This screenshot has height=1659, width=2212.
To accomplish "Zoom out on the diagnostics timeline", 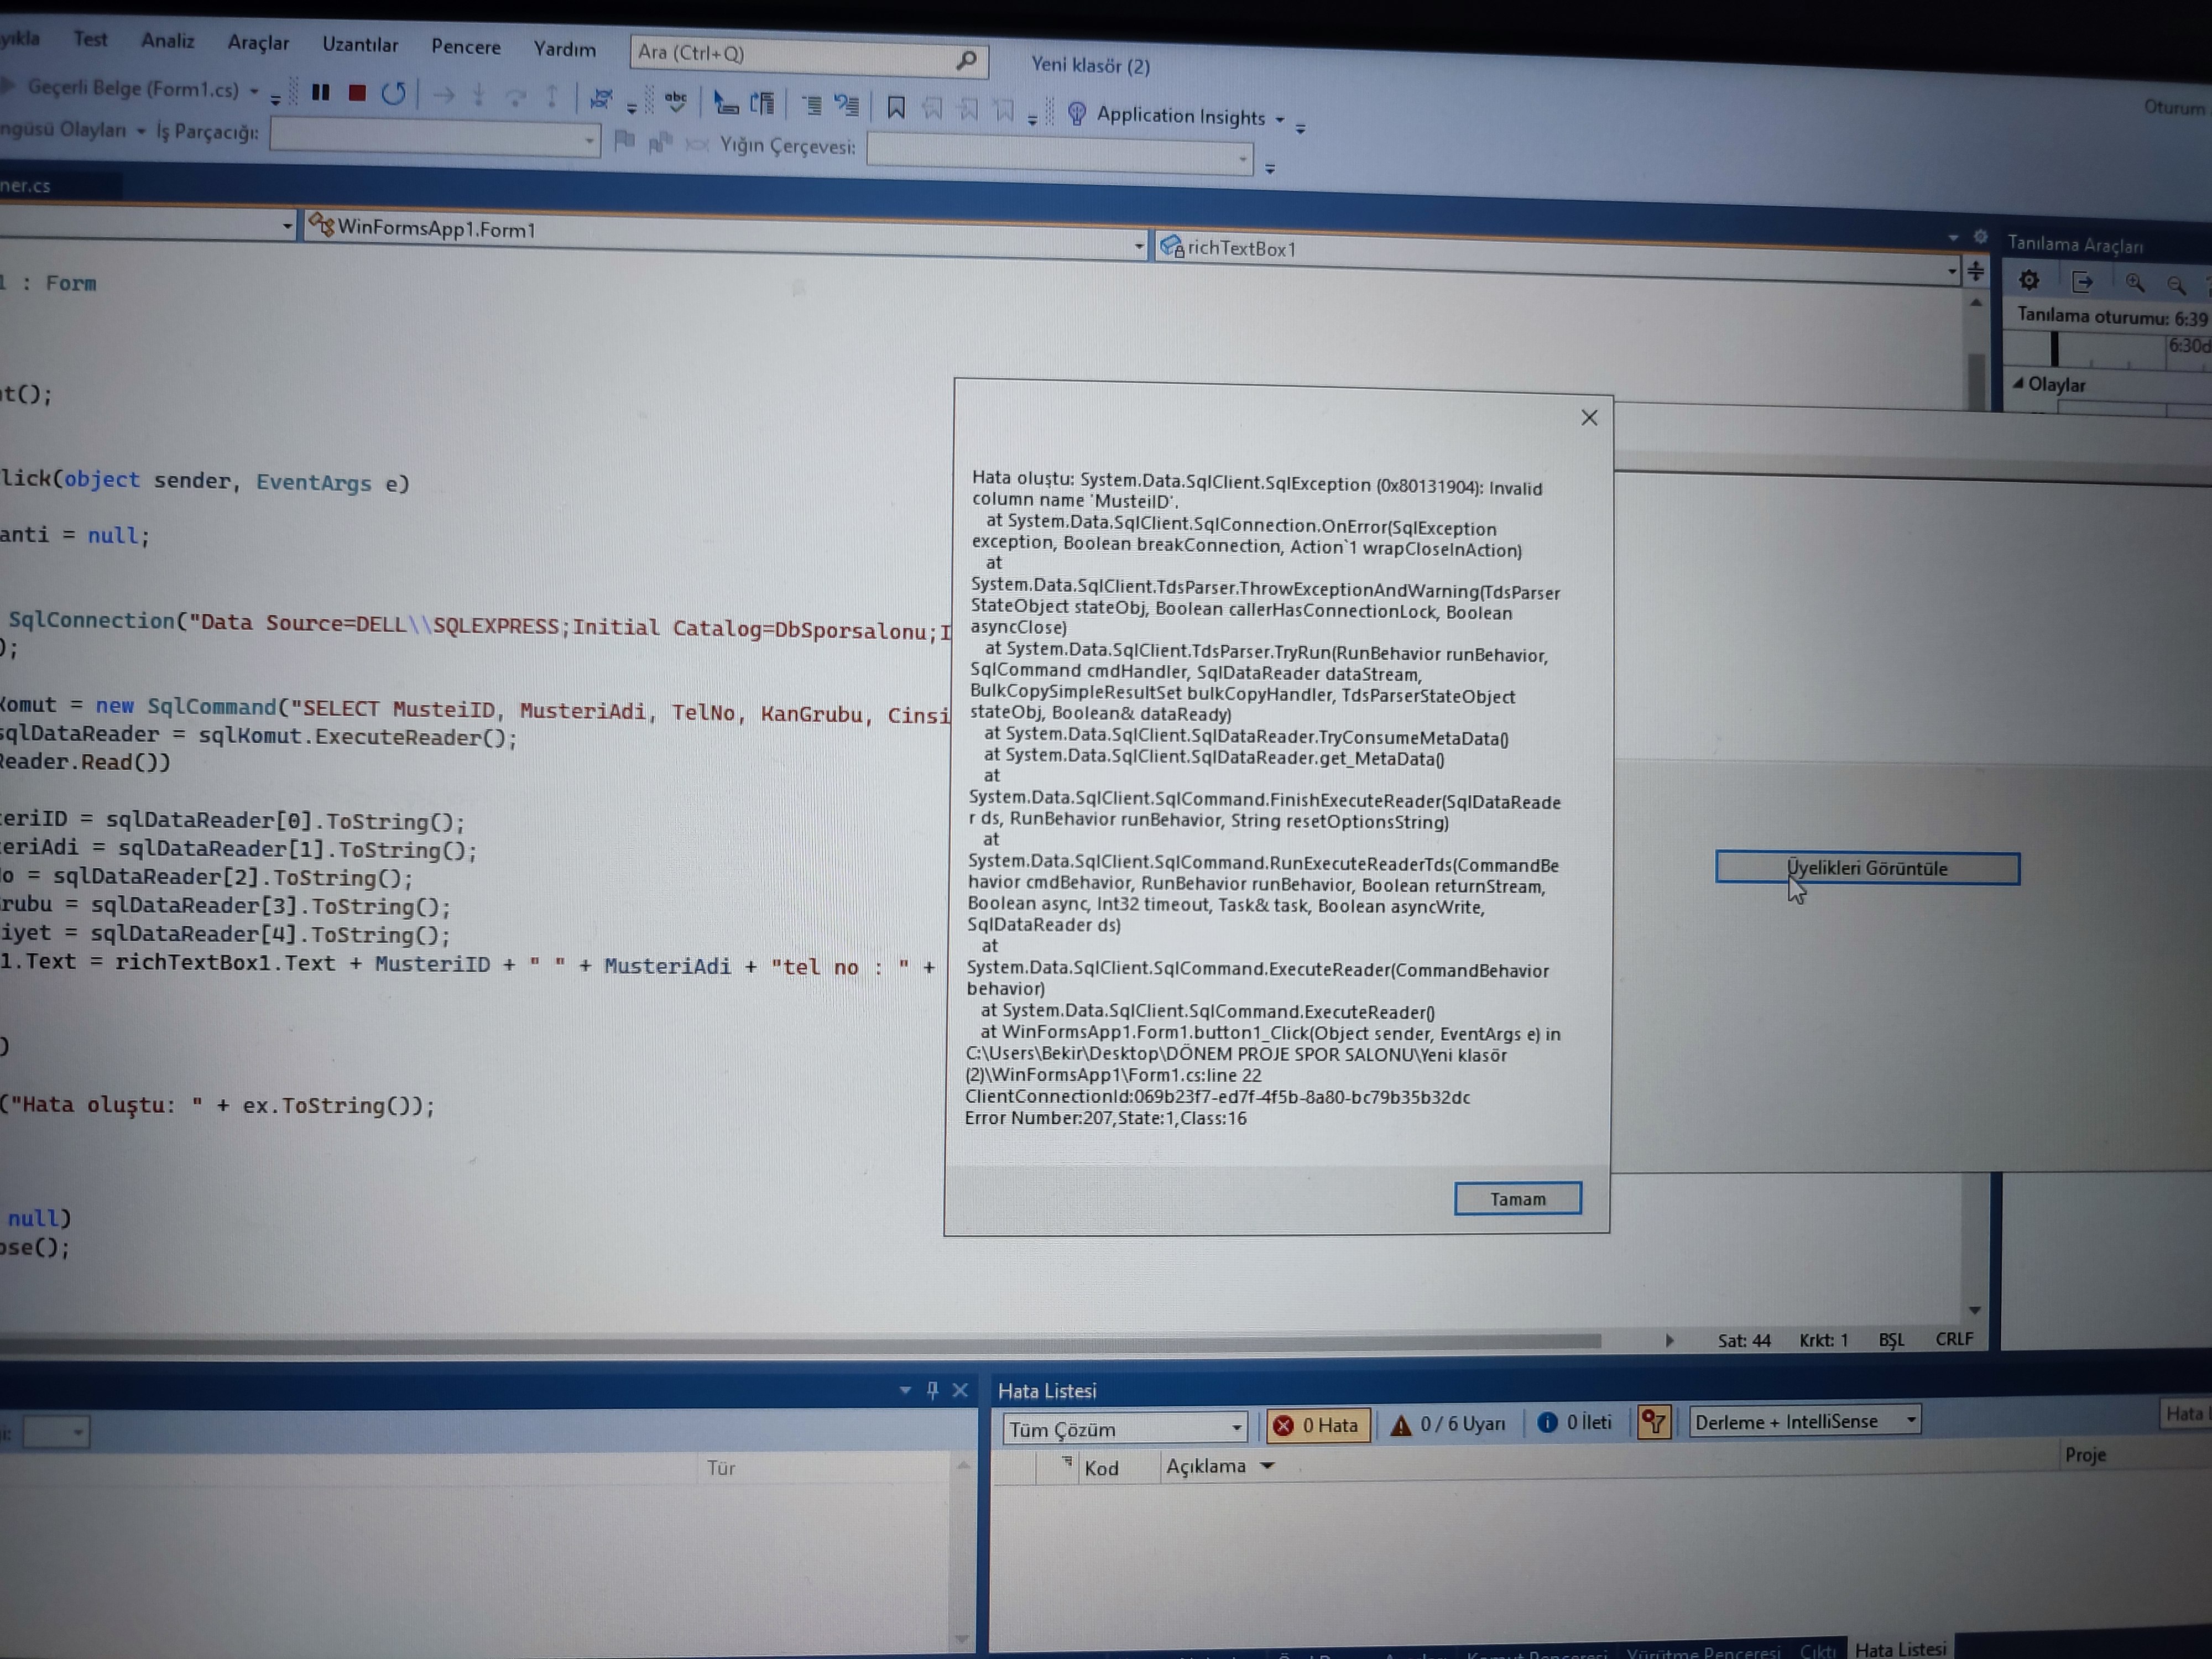I will click(x=2176, y=285).
